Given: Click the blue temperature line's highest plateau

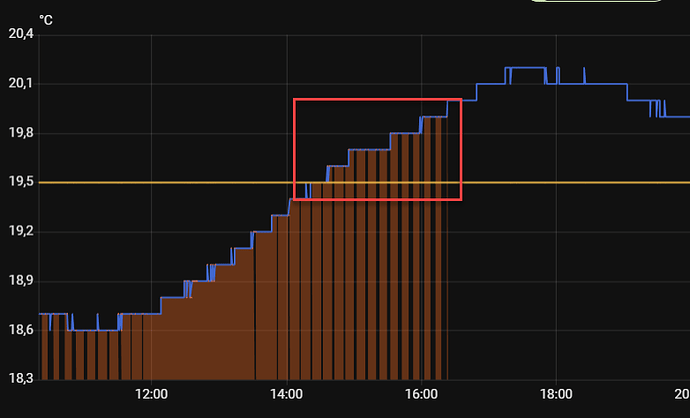Looking at the screenshot, I should 525,68.
